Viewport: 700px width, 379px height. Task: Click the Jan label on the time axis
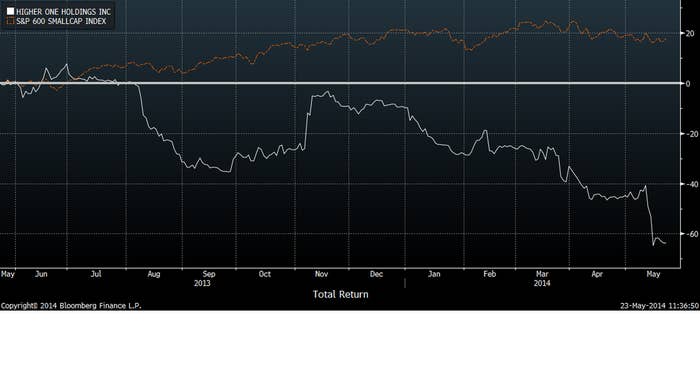(x=434, y=274)
